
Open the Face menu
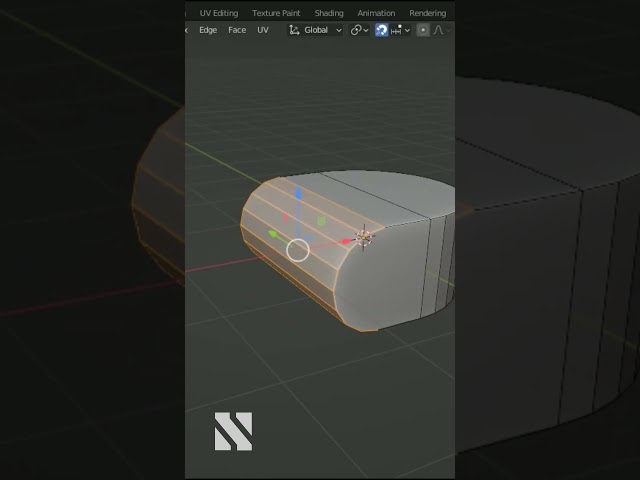coord(237,30)
